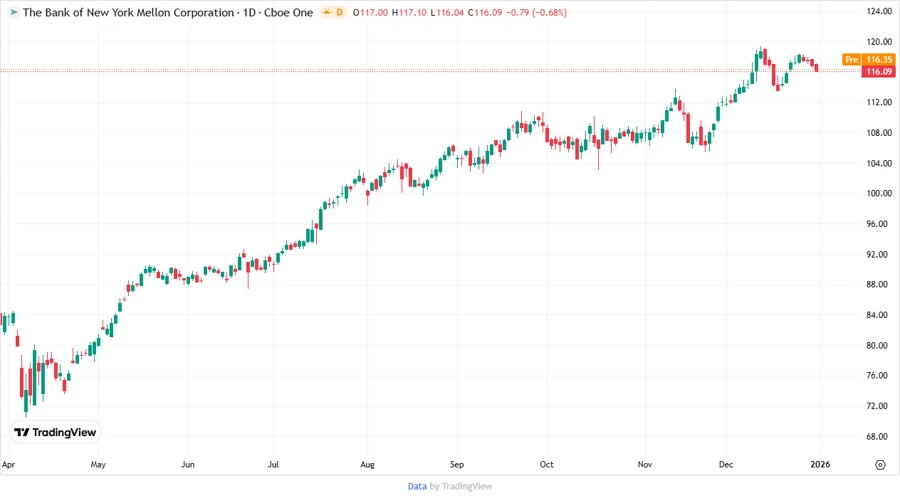Click the close value C116.09

(x=485, y=12)
